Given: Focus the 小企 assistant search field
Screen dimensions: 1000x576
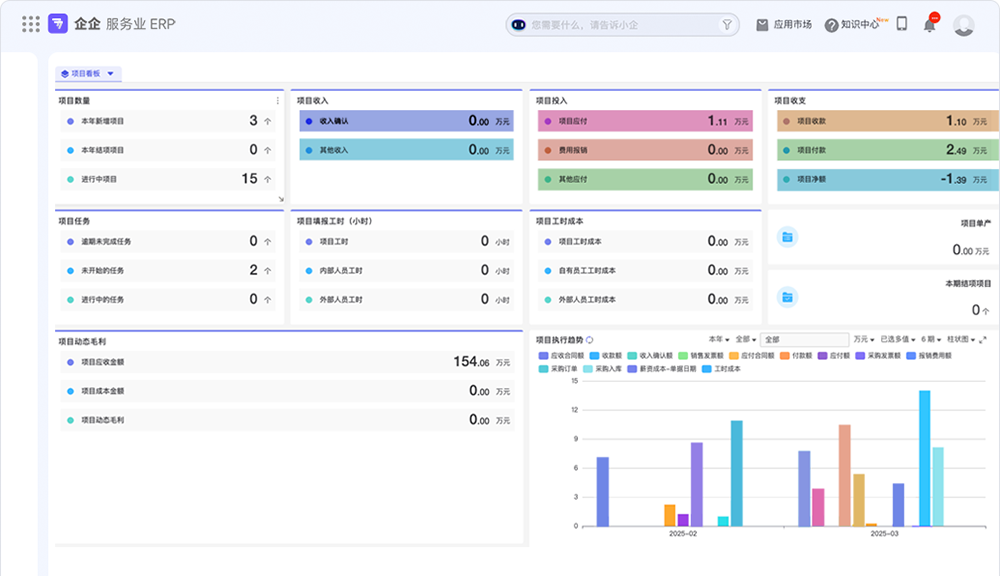Looking at the screenshot, I should [x=622, y=25].
